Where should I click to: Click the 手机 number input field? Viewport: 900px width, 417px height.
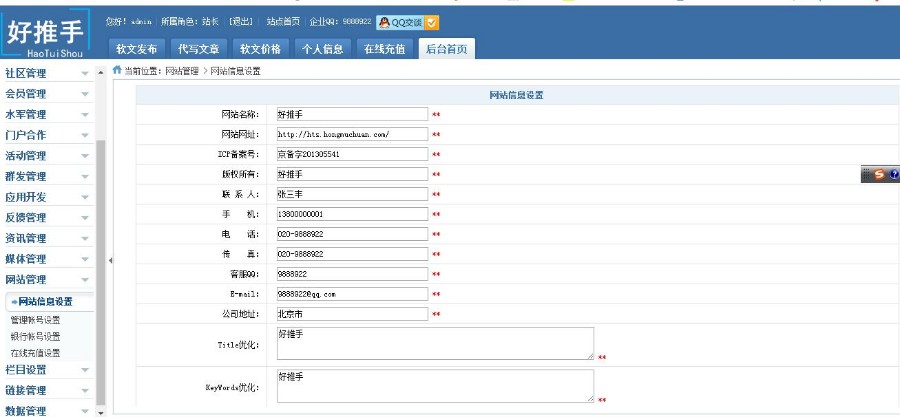click(x=352, y=214)
